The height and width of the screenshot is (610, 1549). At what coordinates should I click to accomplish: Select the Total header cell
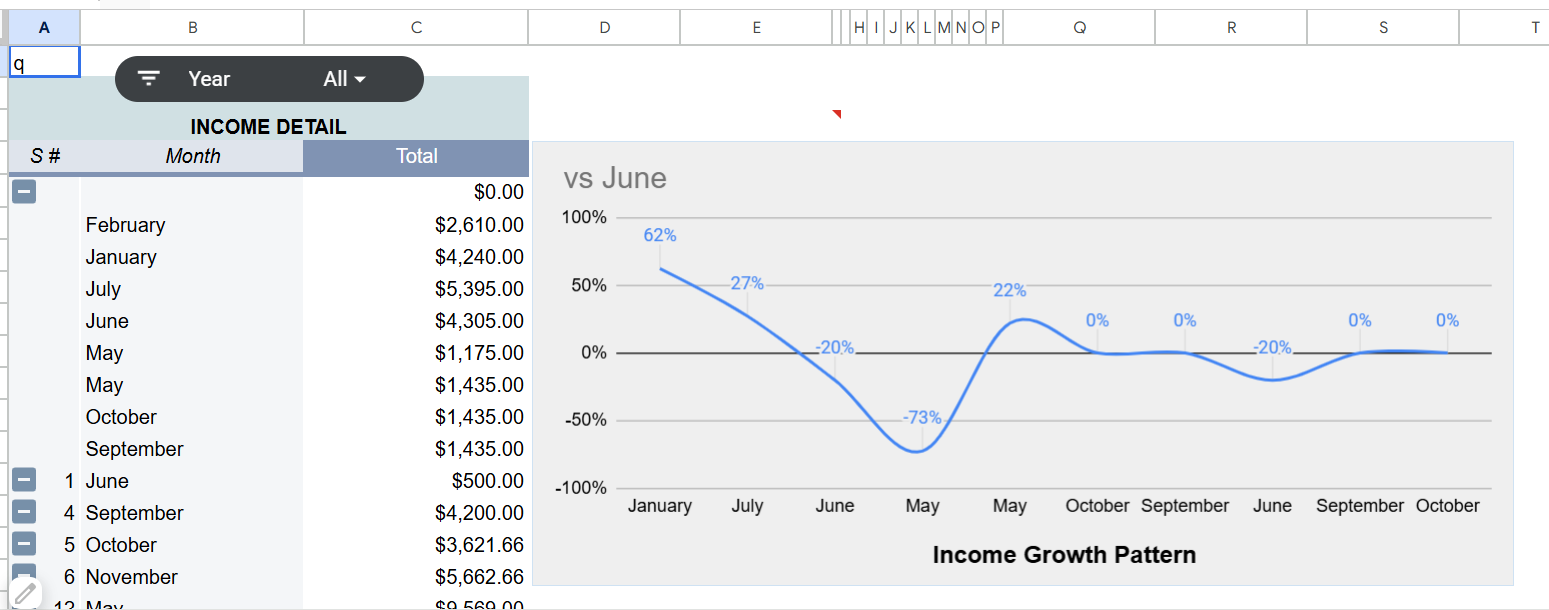[416, 156]
